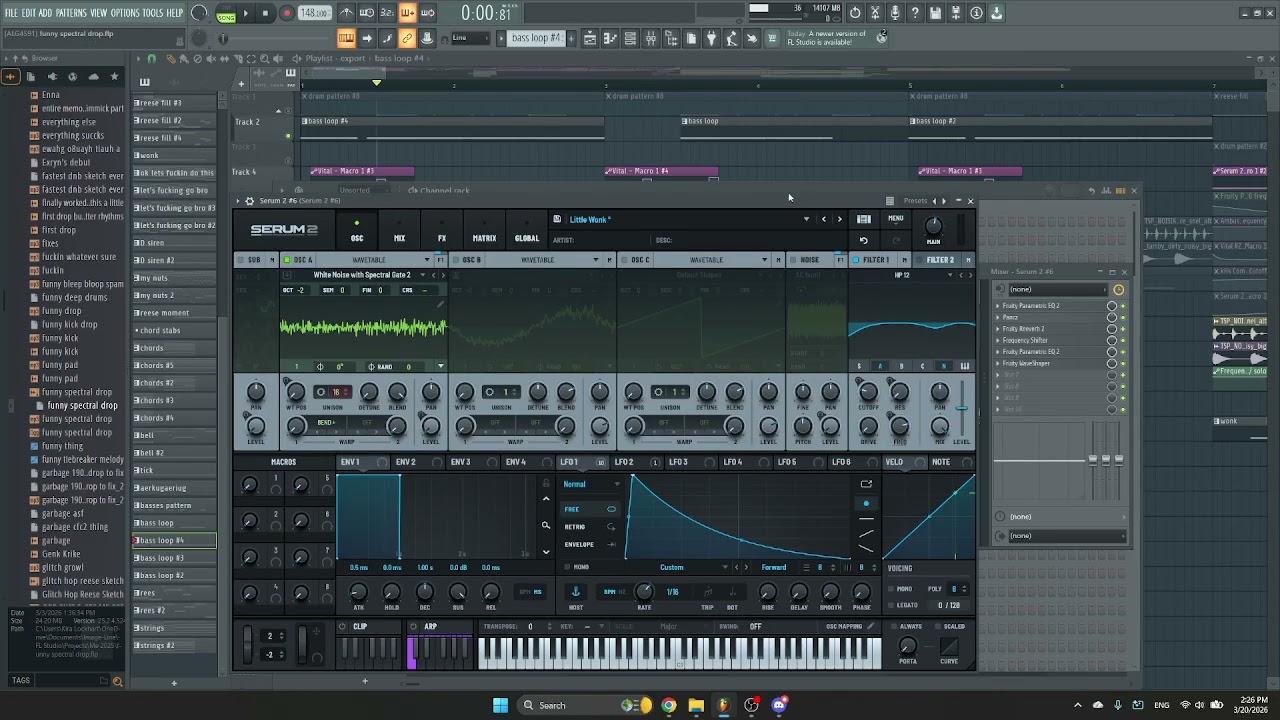Open the mixer view icon
The height and width of the screenshot is (720, 1280).
651,38
